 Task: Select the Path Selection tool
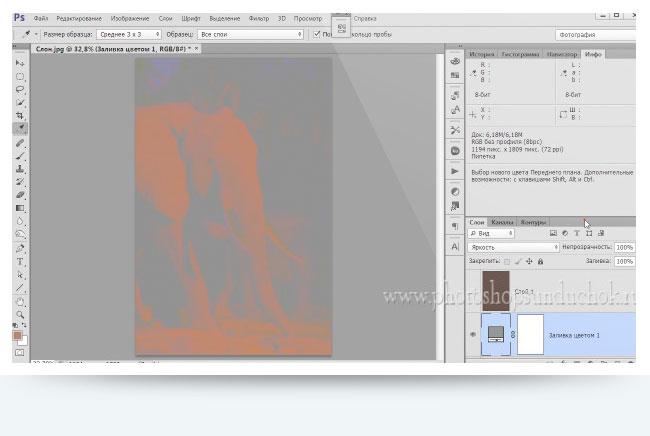(20, 274)
